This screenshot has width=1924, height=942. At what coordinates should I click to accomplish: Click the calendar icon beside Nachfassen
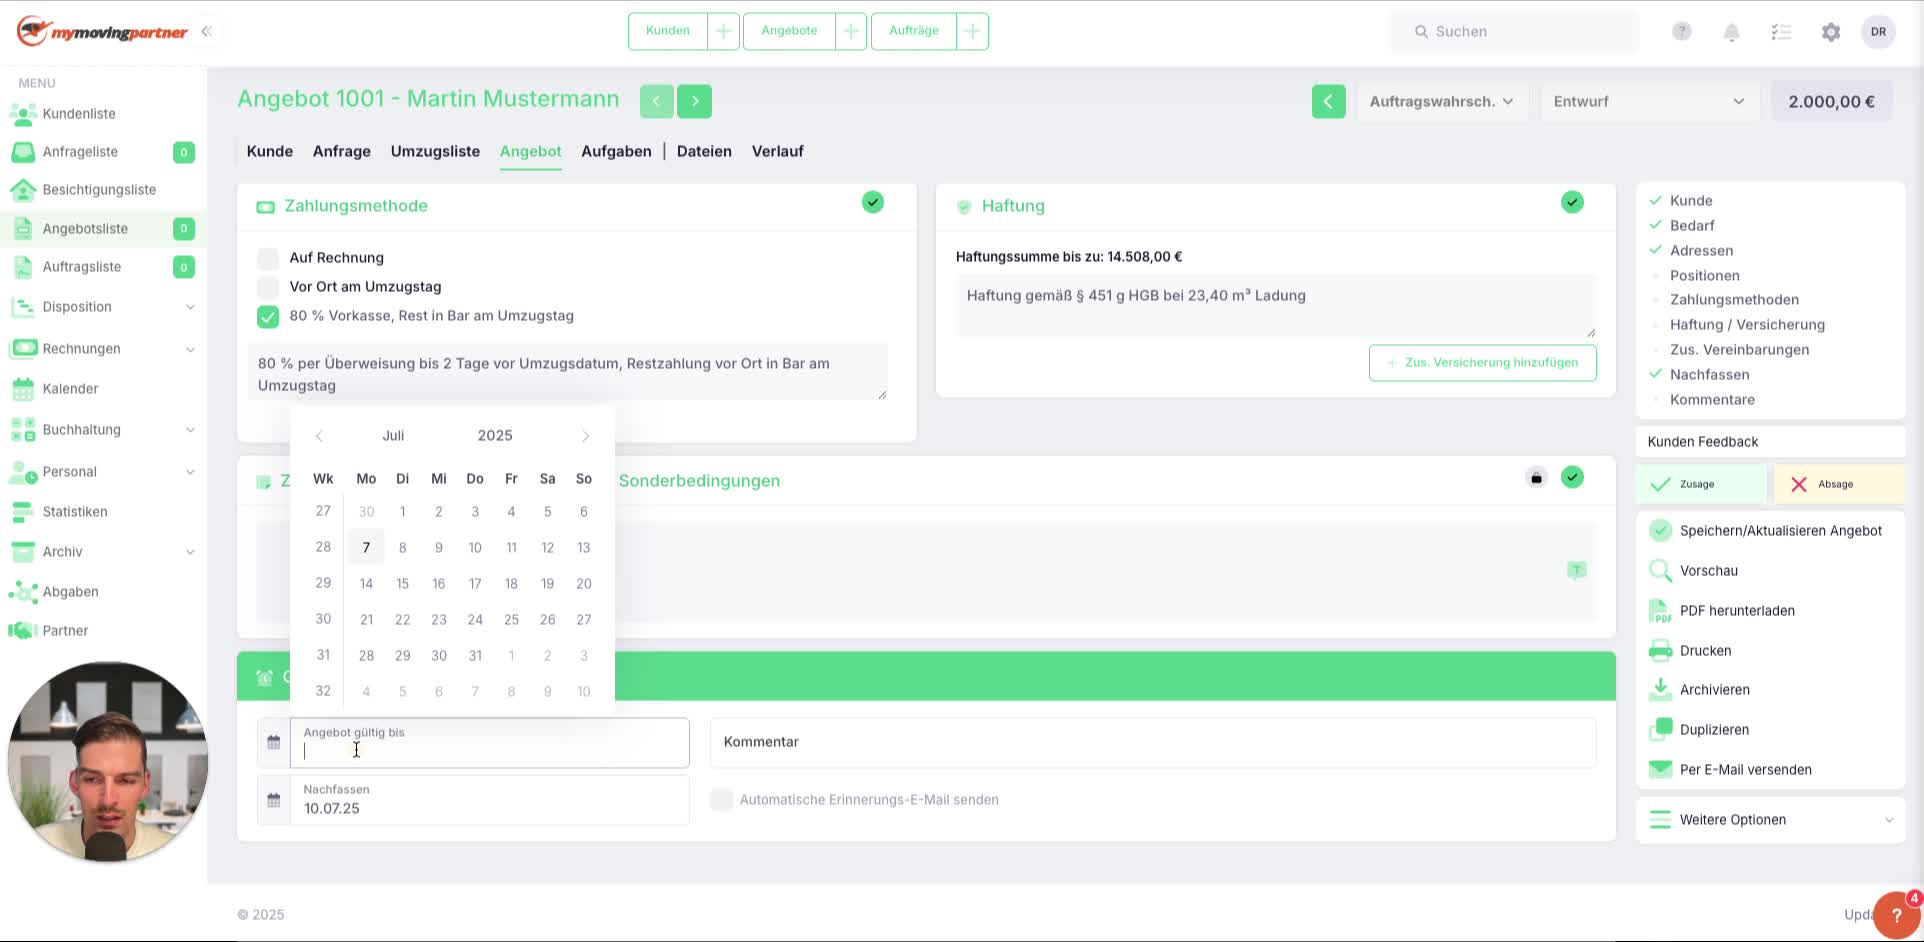[274, 800]
